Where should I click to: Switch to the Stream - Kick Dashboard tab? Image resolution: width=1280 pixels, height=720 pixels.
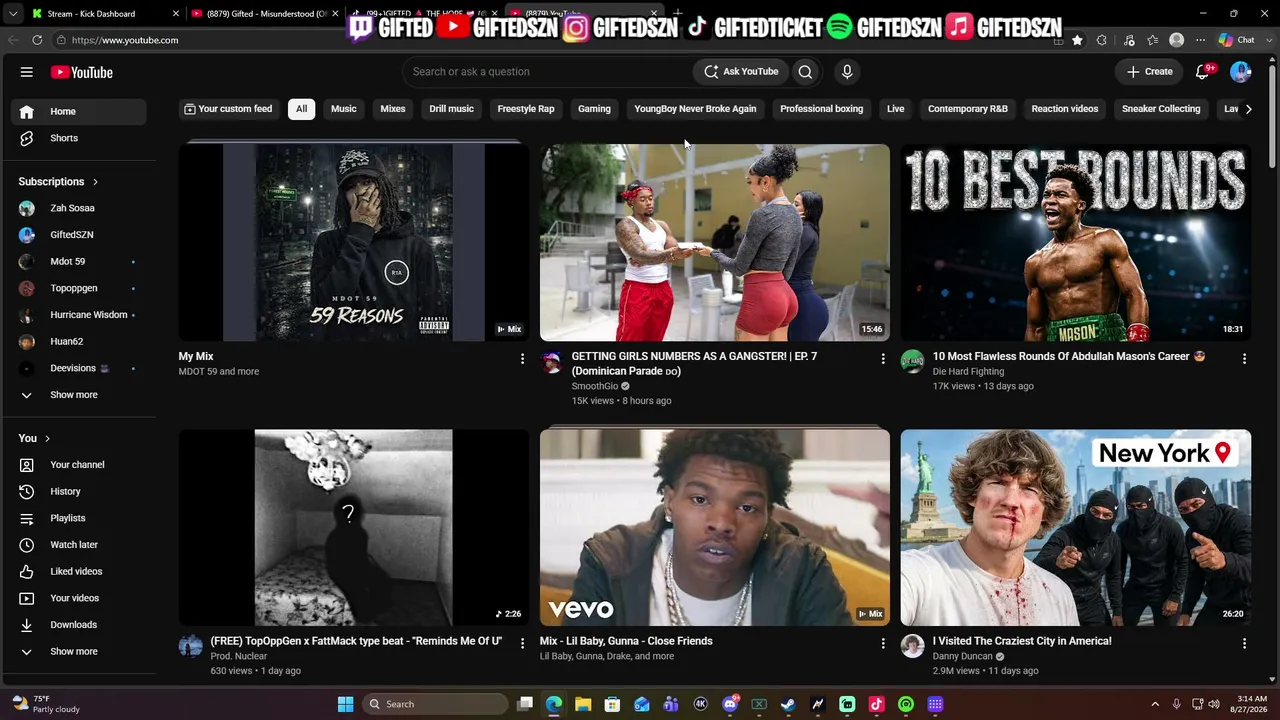[x=105, y=14]
